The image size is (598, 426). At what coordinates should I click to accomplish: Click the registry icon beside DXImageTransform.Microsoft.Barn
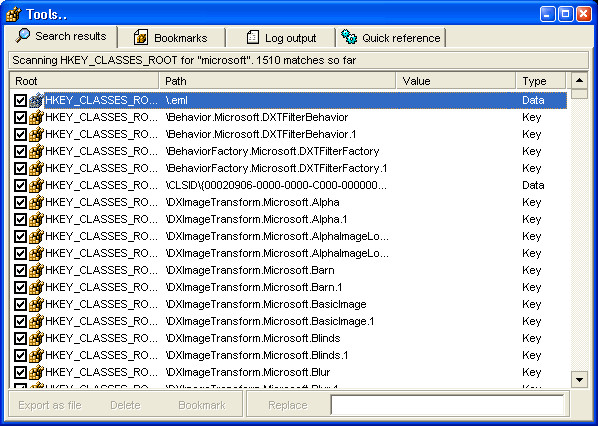pyautogui.click(x=36, y=270)
